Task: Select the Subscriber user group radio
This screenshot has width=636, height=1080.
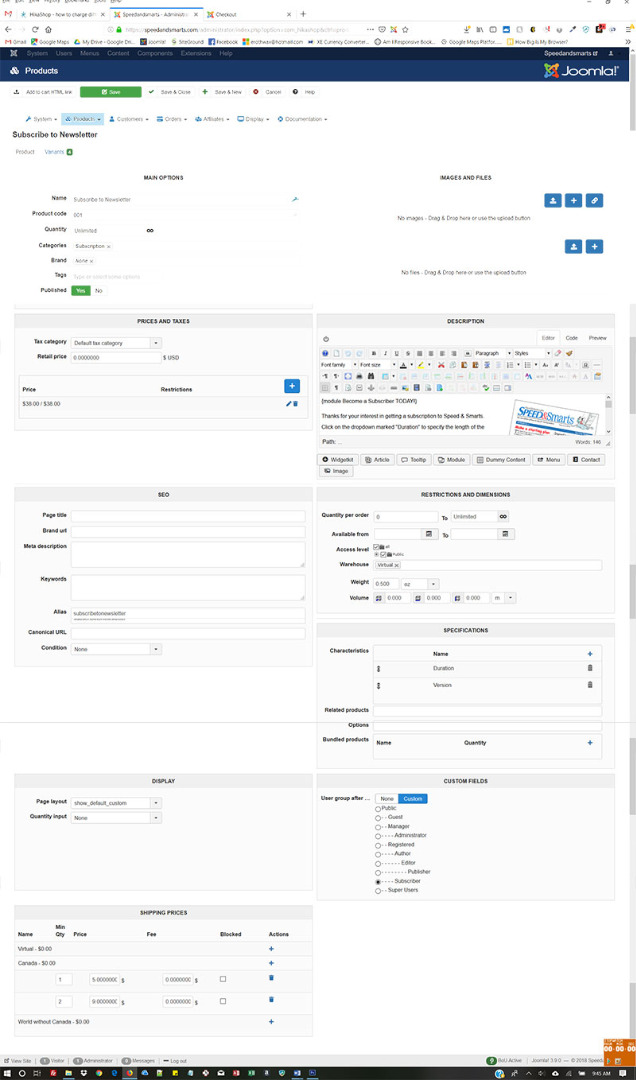Action: [378, 881]
